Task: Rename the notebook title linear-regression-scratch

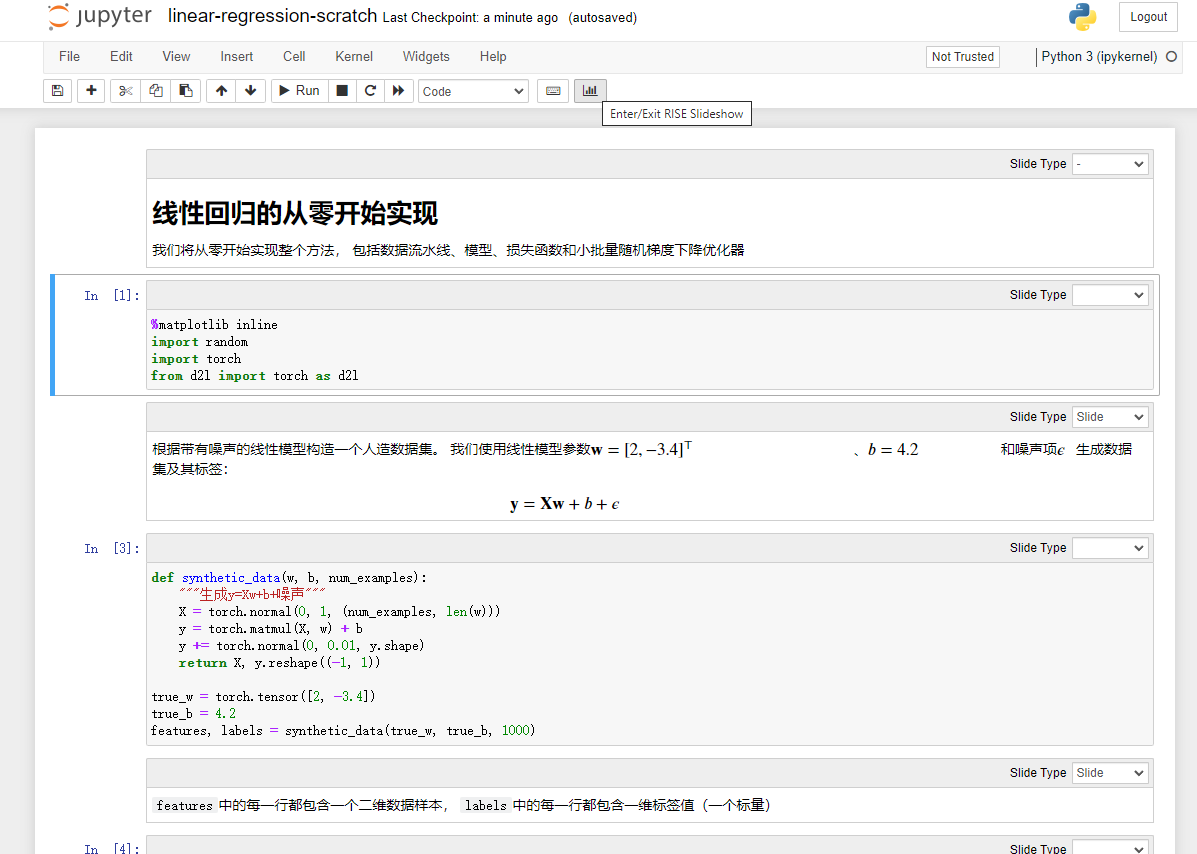Action: pos(273,16)
